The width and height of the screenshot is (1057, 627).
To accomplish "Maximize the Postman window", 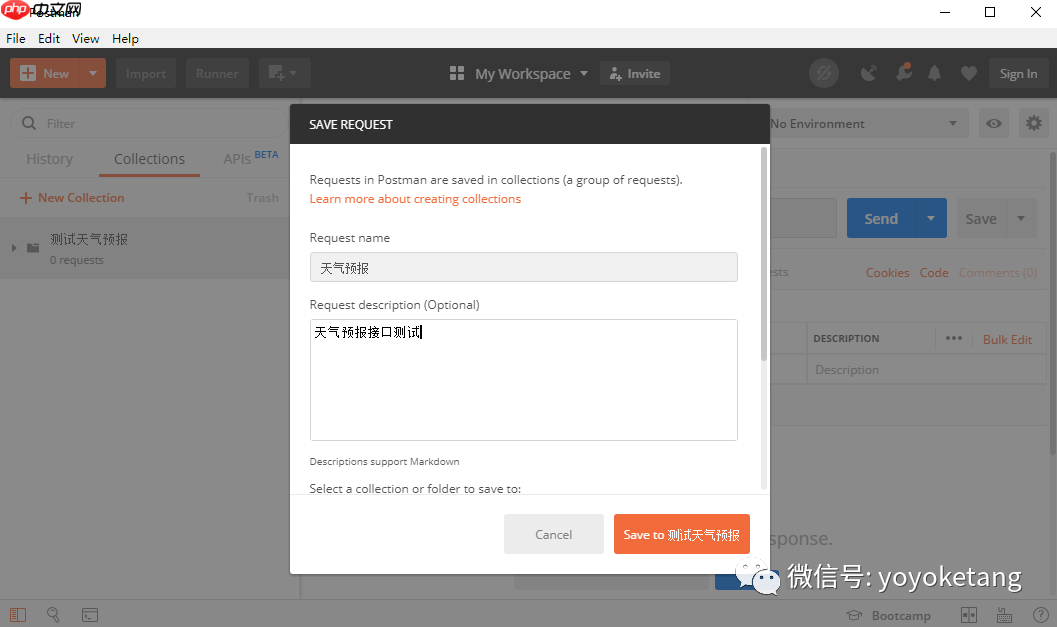I will pyautogui.click(x=990, y=12).
